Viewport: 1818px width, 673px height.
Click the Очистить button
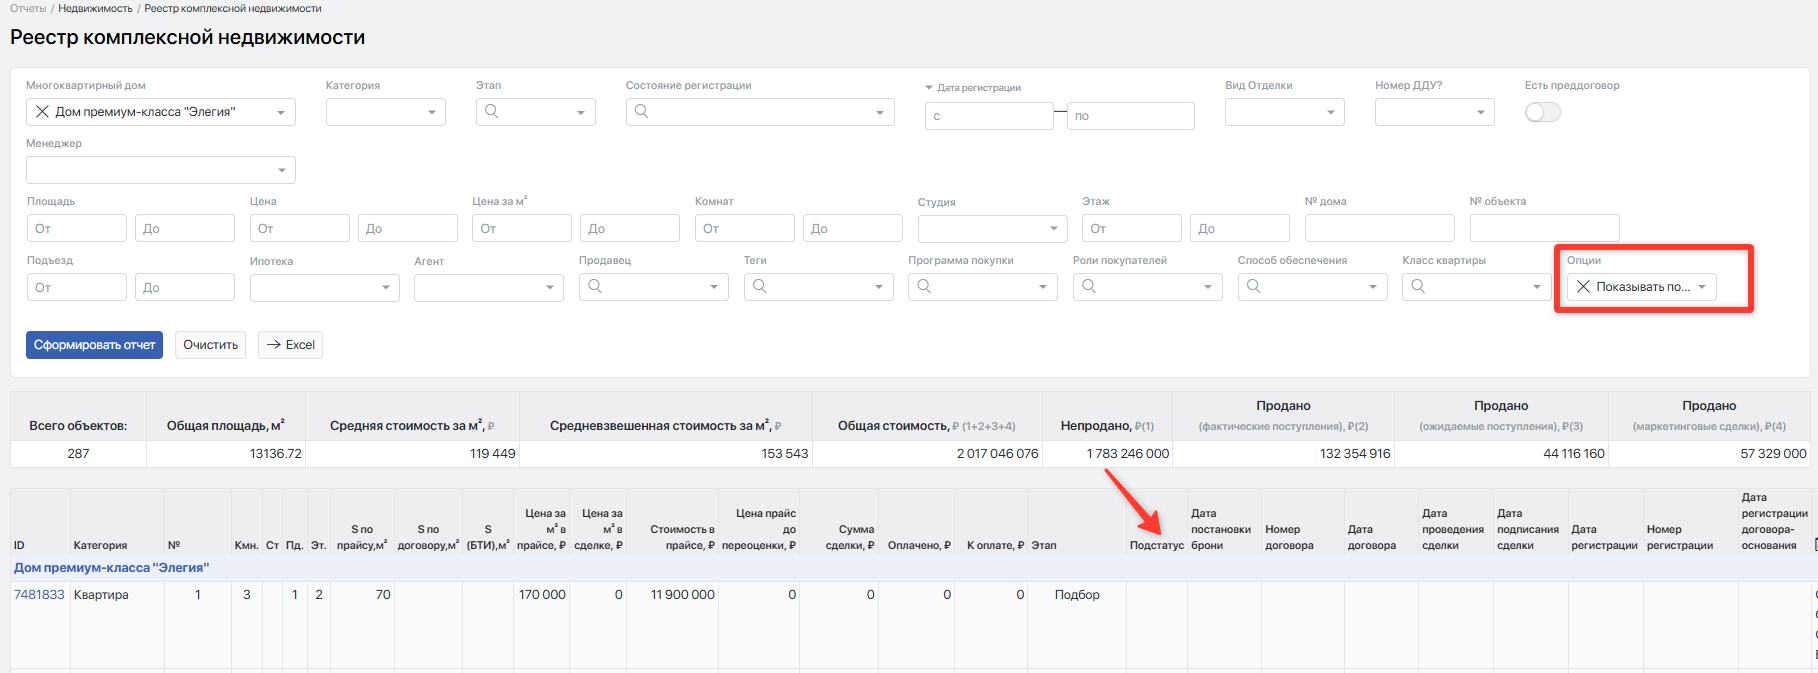point(210,345)
